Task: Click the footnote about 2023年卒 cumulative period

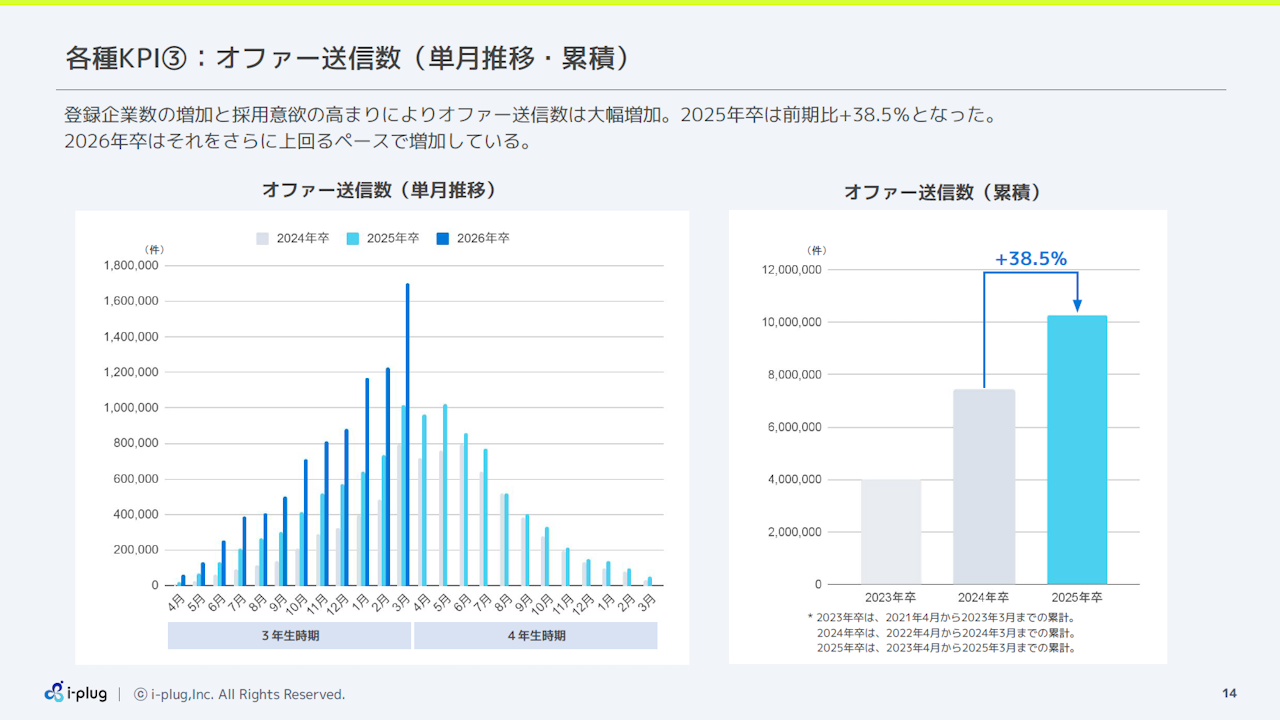Action: pos(940,618)
